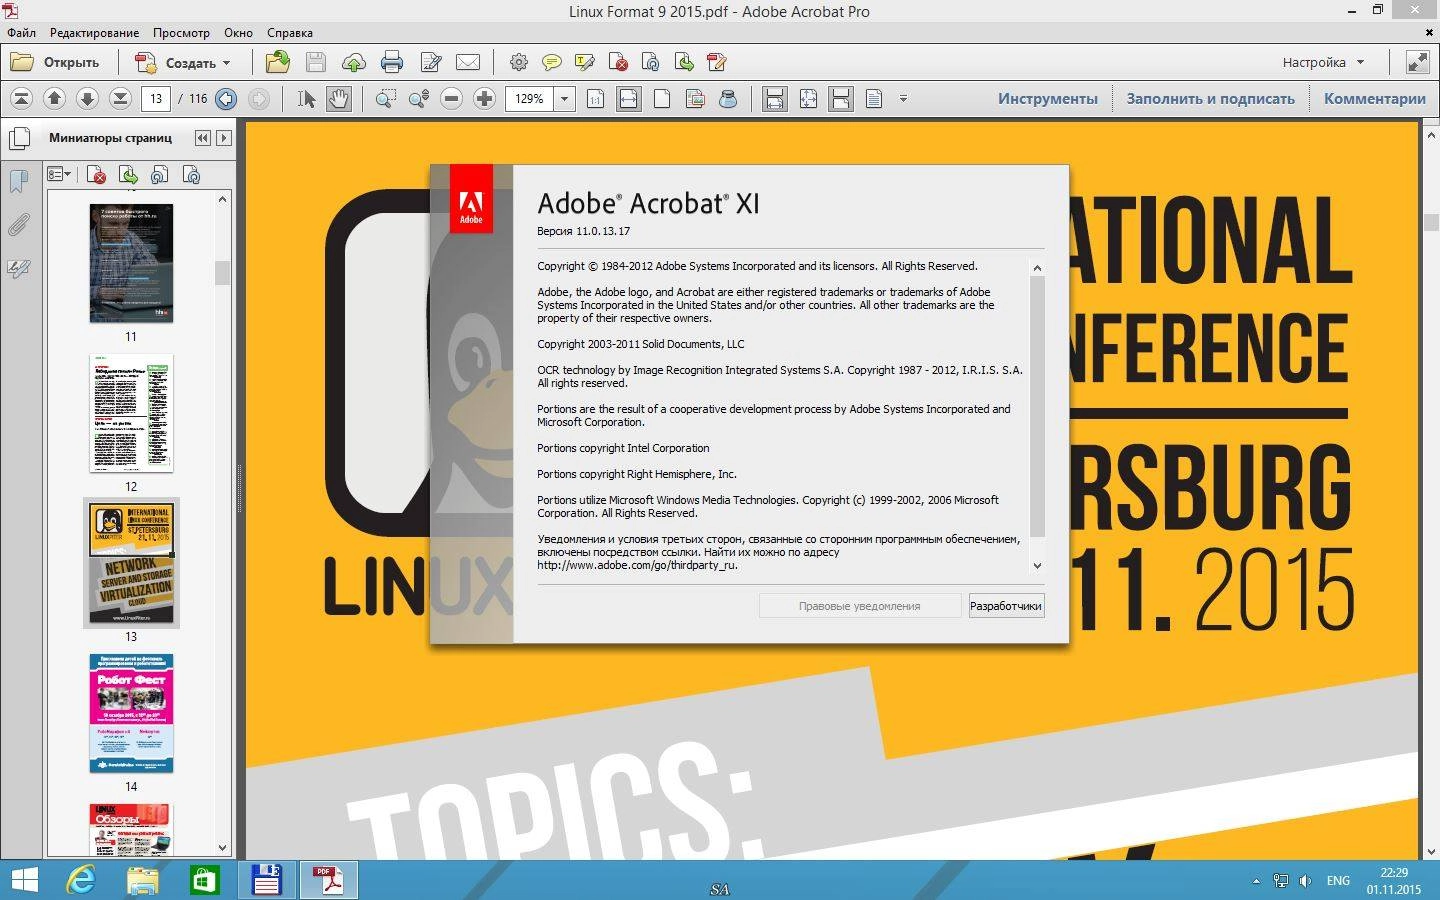This screenshot has height=900, width=1440.
Task: Open the Создать dropdown arrow
Action: 227,63
